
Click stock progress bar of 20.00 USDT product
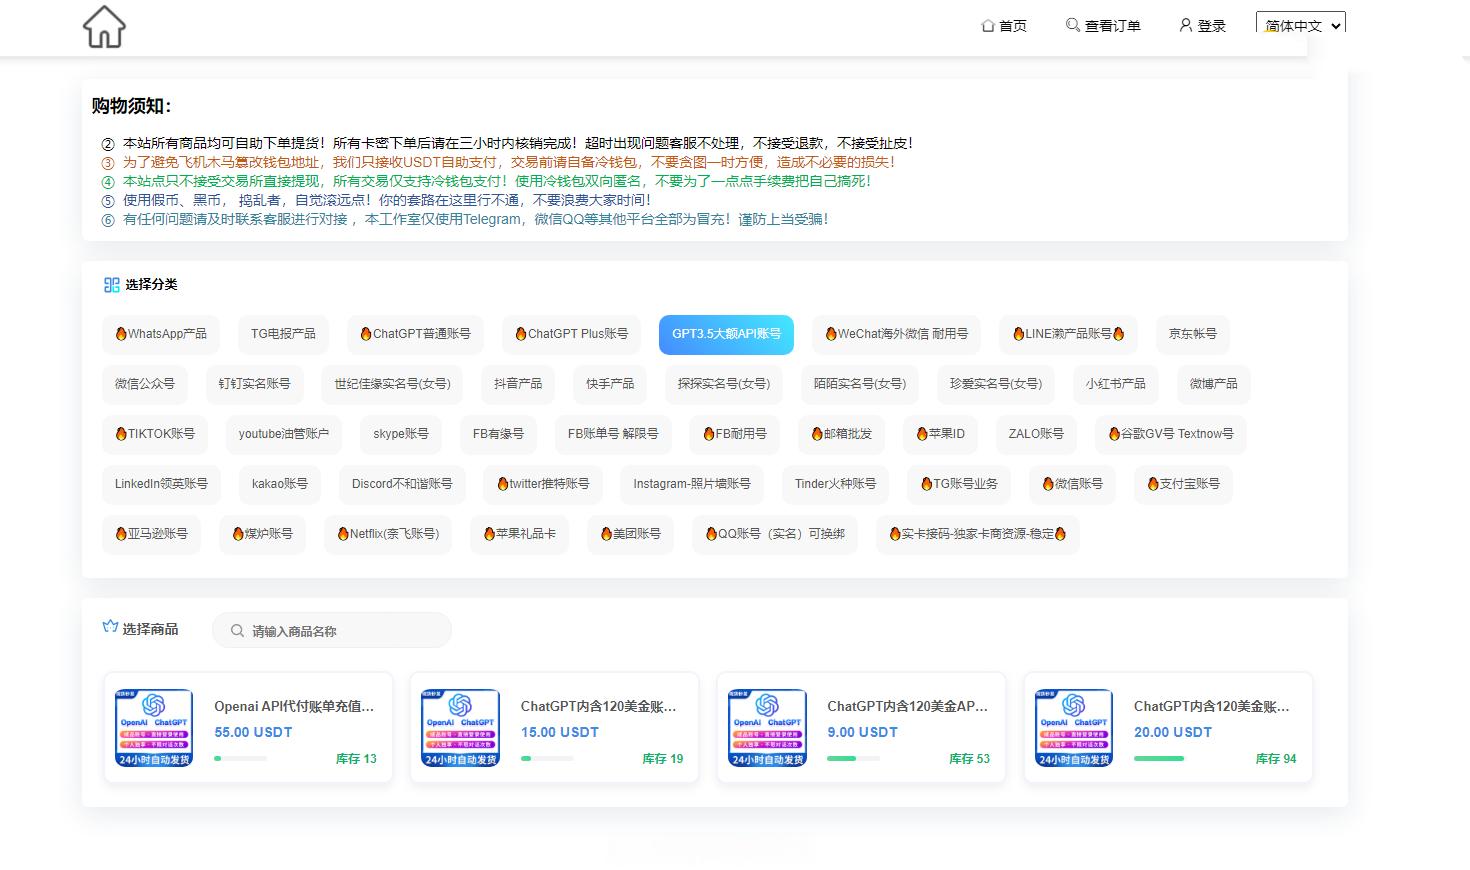pos(1159,759)
